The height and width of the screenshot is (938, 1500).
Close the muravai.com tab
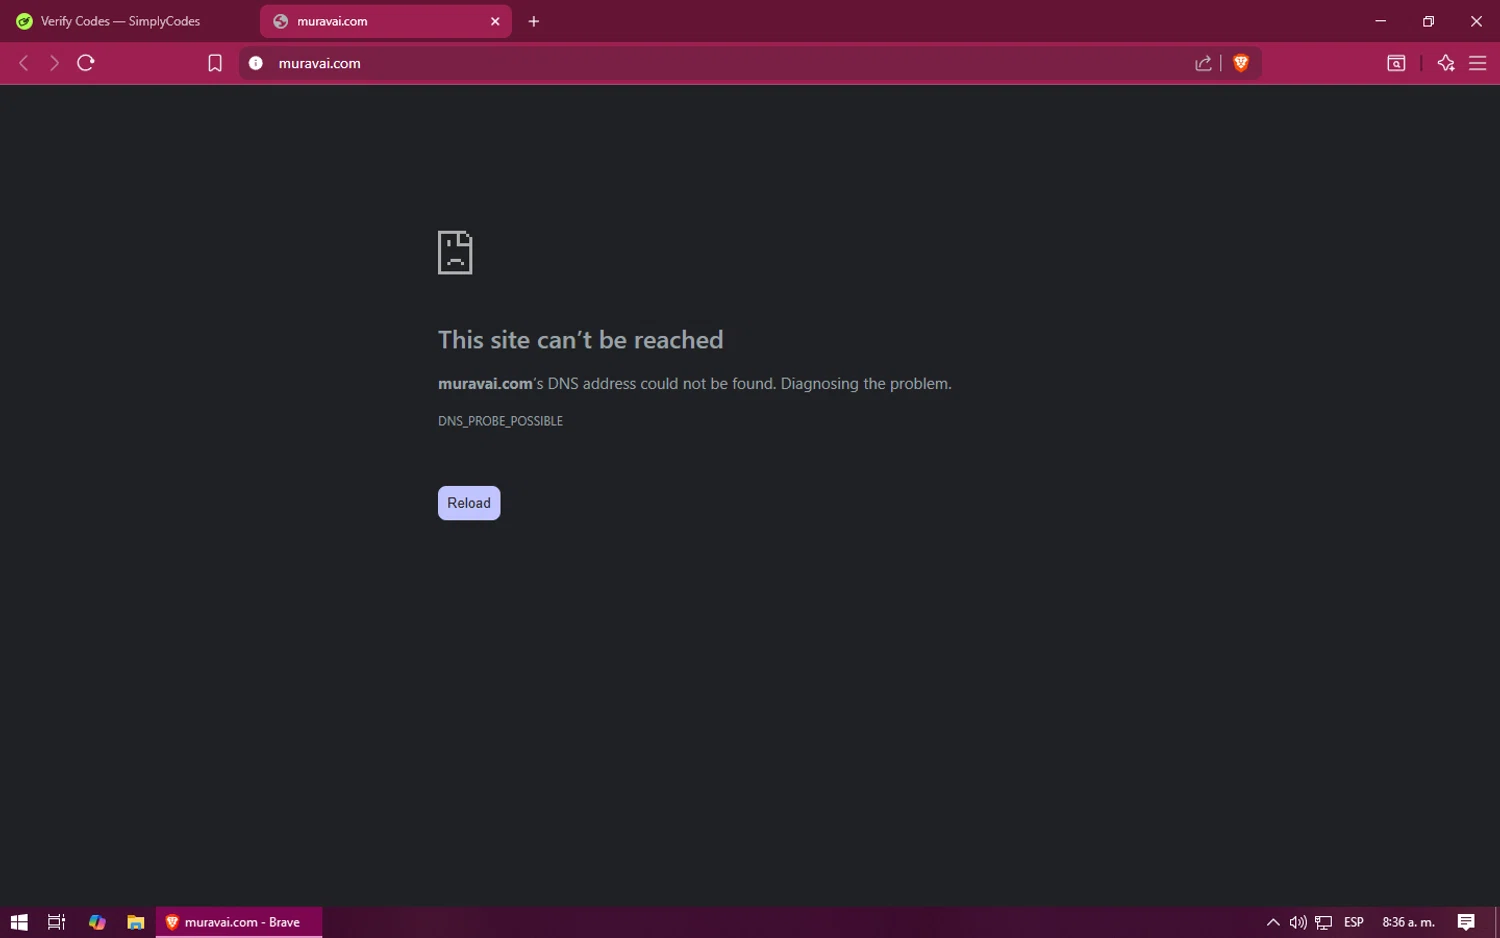495,21
